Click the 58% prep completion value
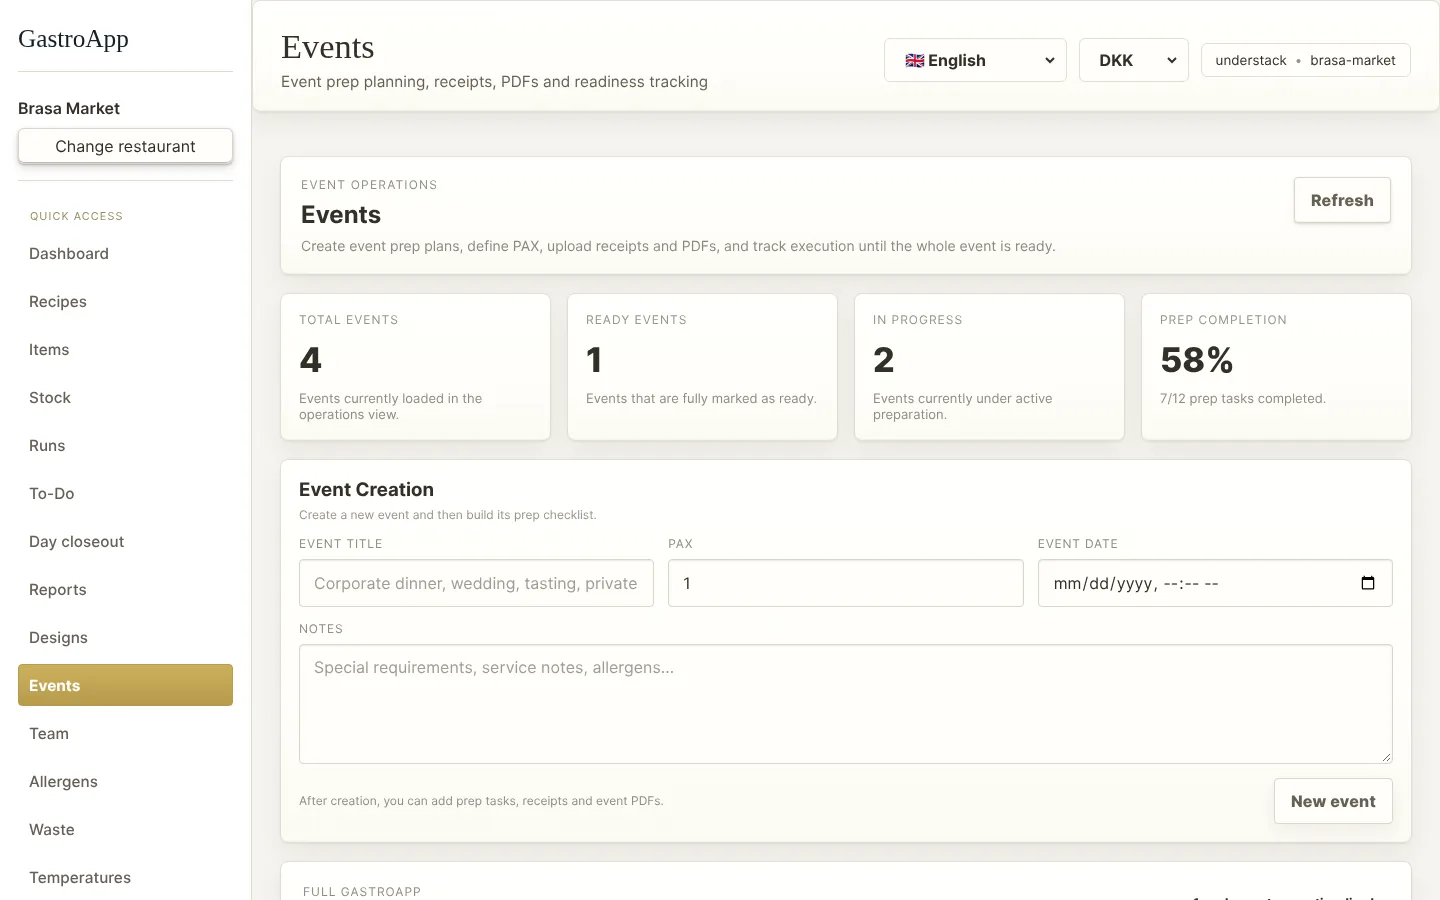The height and width of the screenshot is (900, 1440). point(1196,360)
